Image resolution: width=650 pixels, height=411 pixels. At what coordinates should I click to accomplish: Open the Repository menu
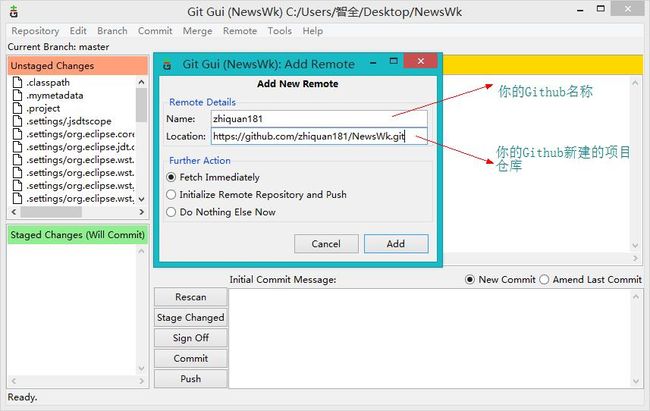coord(35,31)
